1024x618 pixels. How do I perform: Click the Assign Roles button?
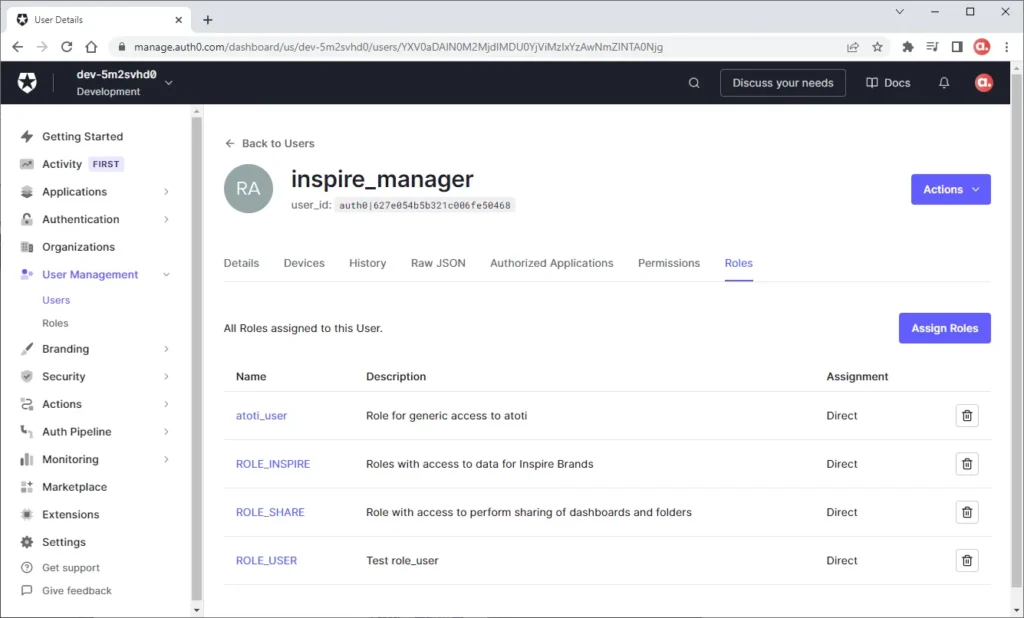(944, 328)
